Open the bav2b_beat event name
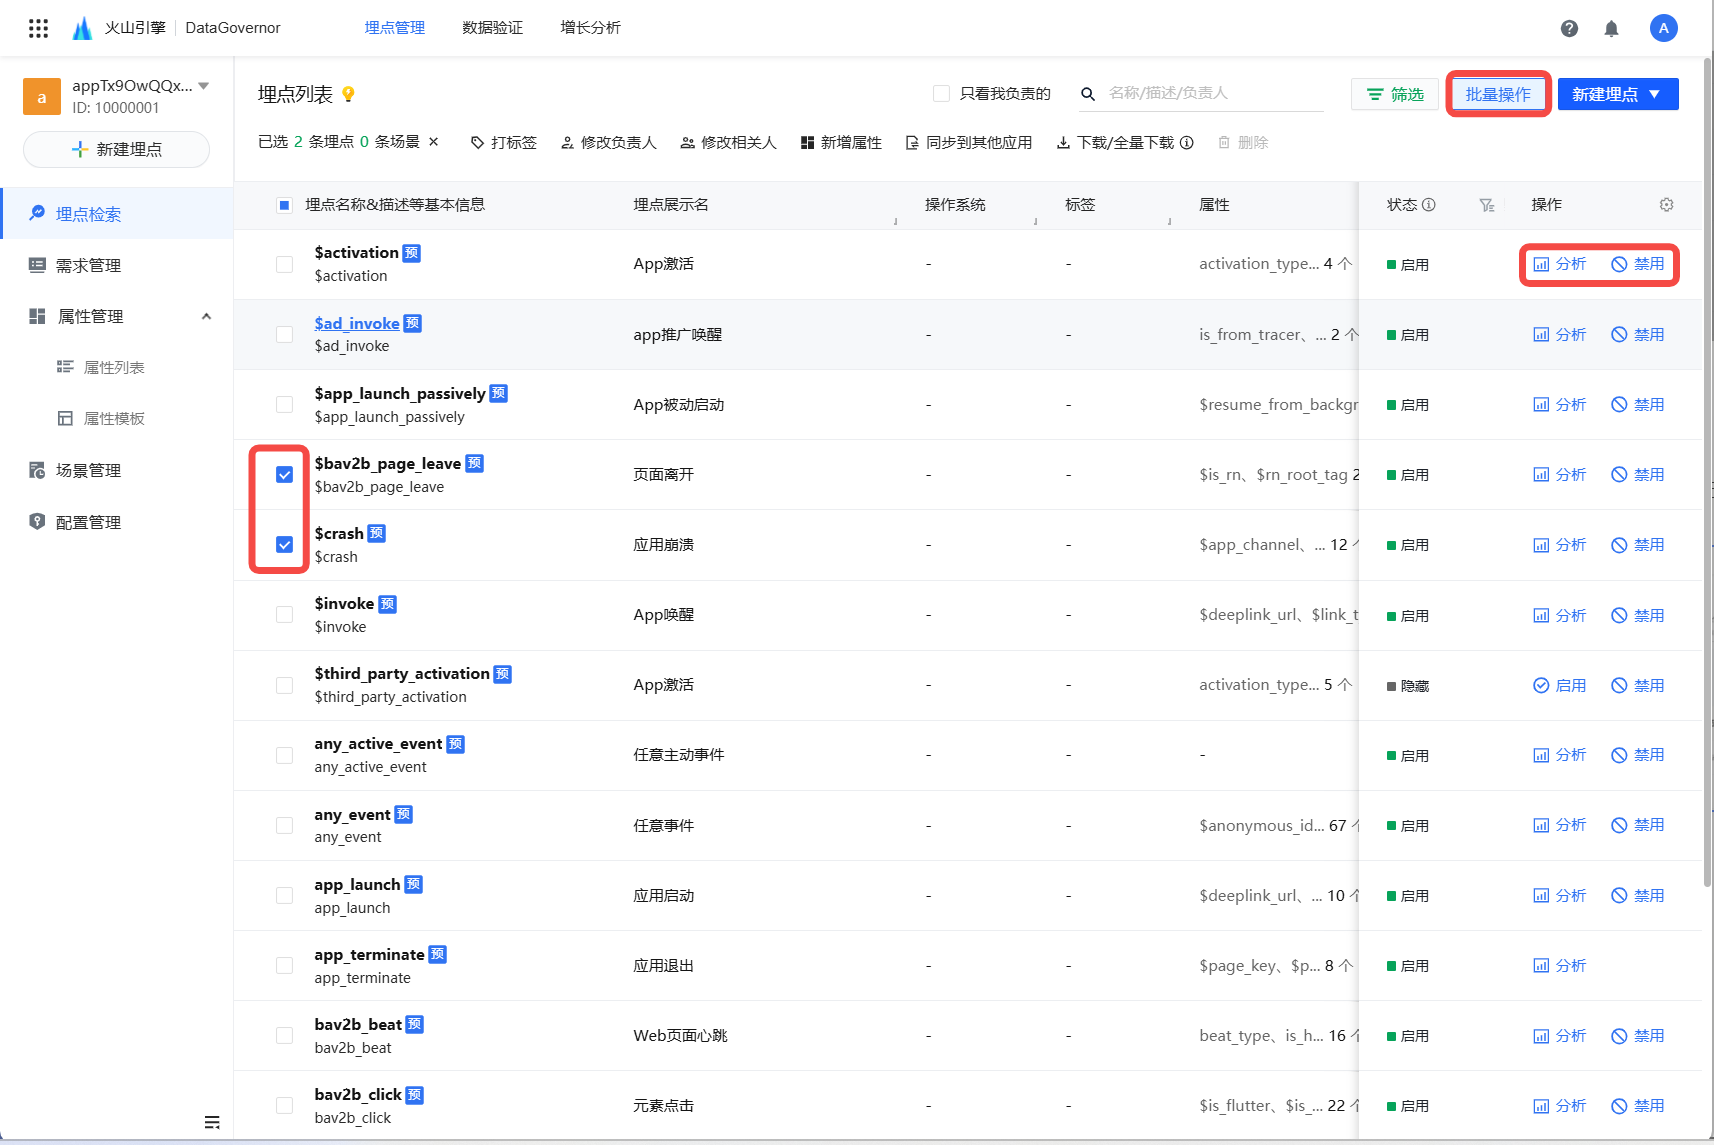 (x=358, y=1024)
